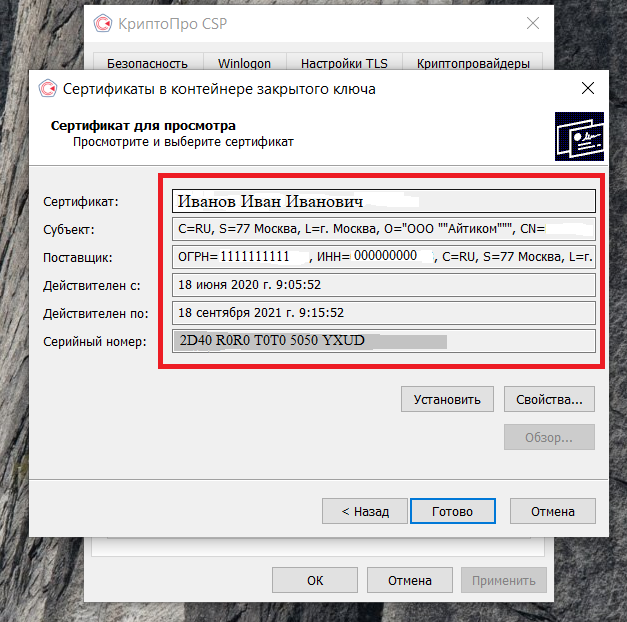
Task: Click the Сертификат name field
Action: click(384, 201)
